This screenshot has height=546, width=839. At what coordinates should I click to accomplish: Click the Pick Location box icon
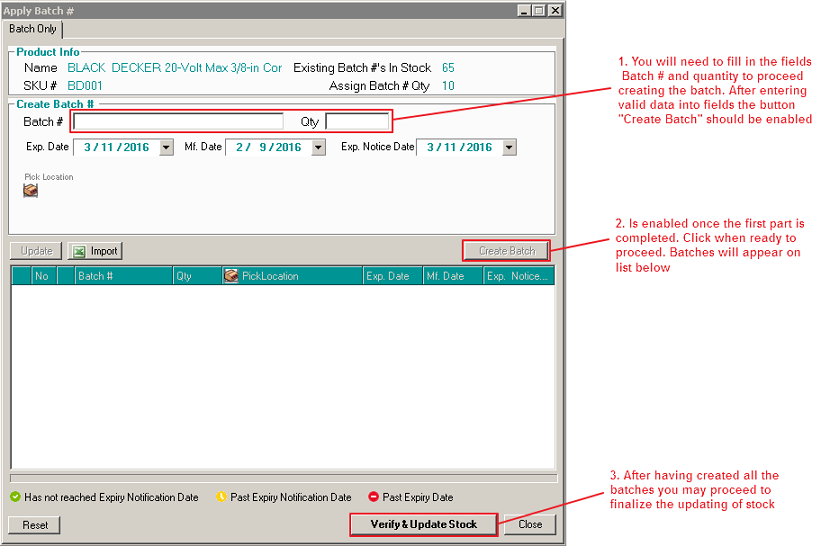(x=31, y=190)
